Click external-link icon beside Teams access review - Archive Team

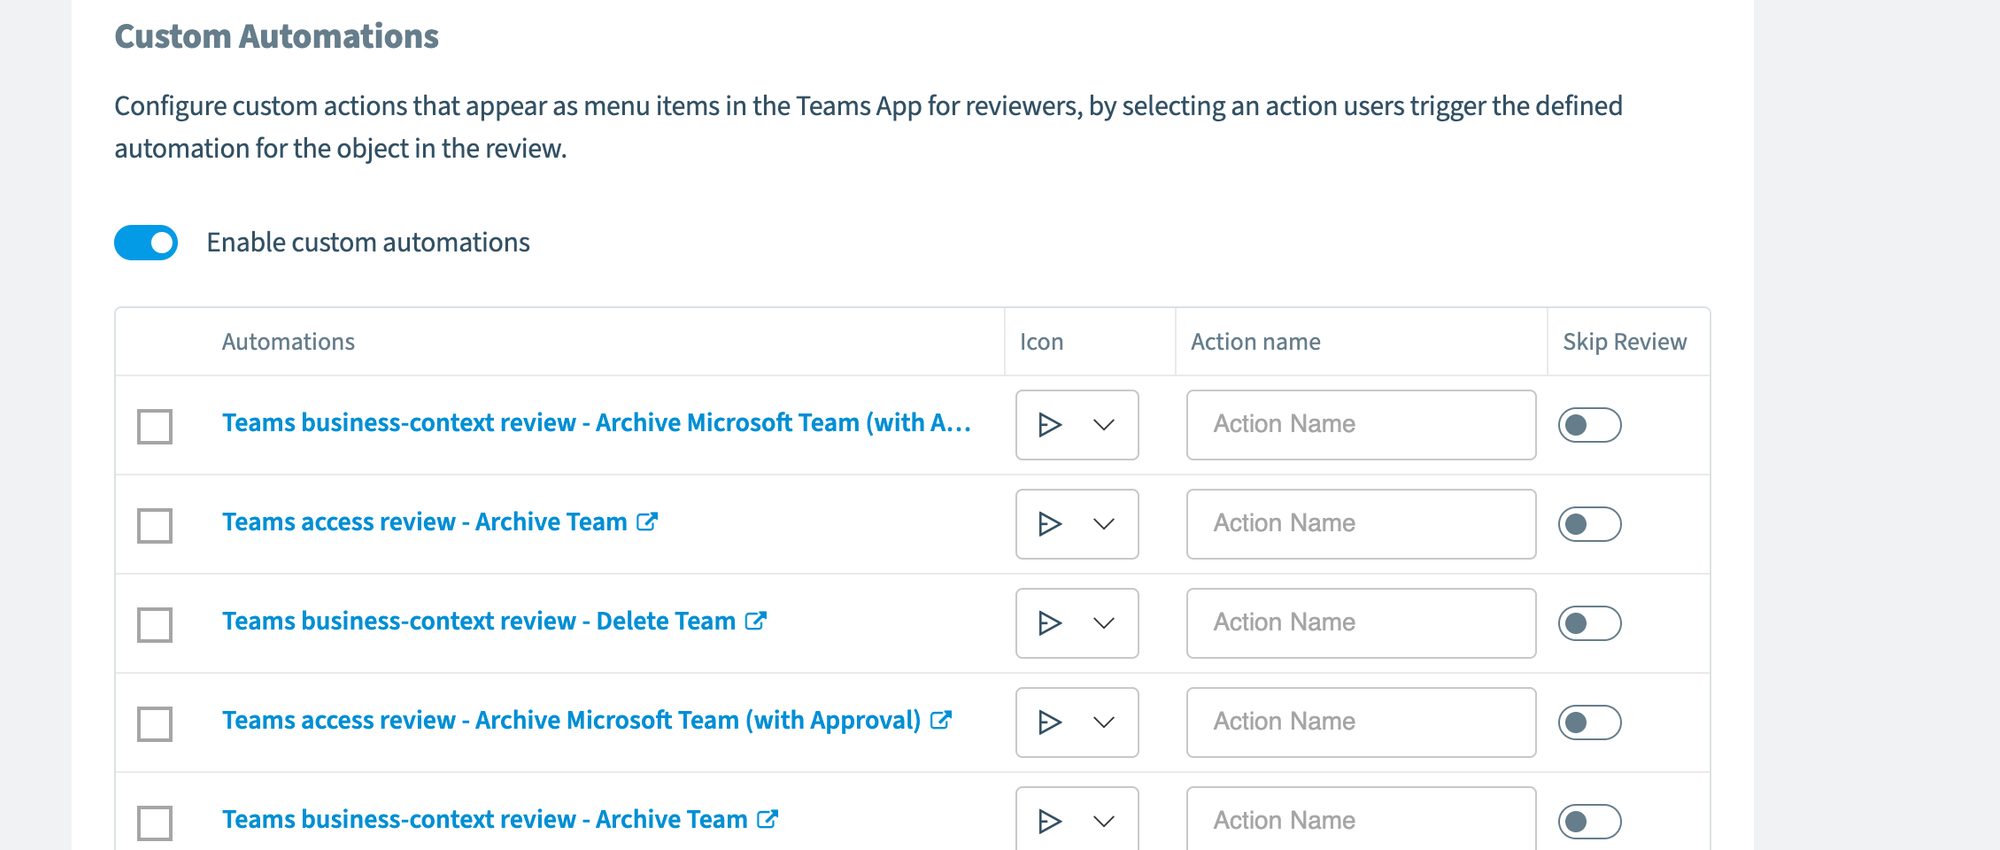tap(647, 521)
